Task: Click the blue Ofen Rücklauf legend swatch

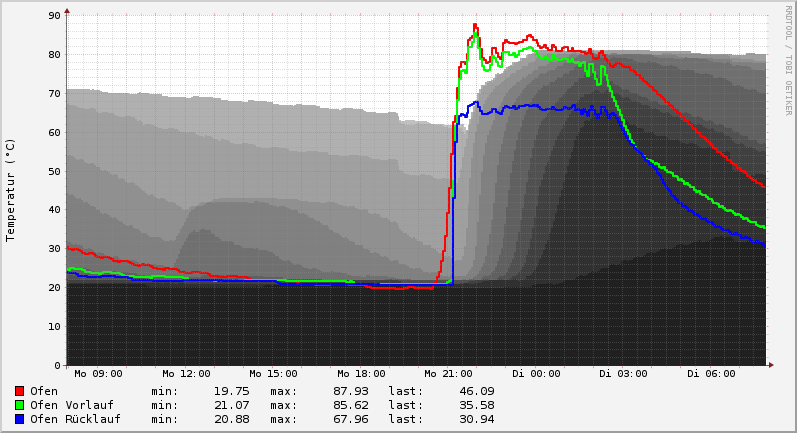Action: 19,419
